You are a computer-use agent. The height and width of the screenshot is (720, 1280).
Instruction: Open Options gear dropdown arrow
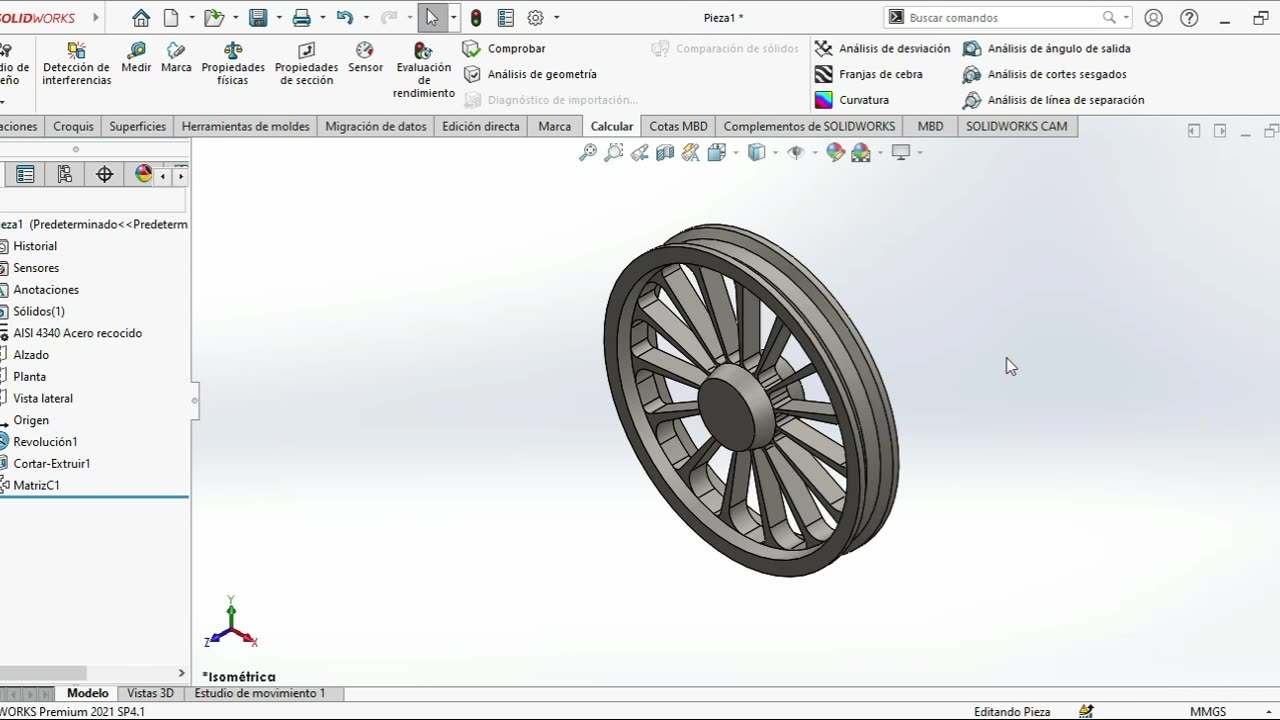coord(556,17)
